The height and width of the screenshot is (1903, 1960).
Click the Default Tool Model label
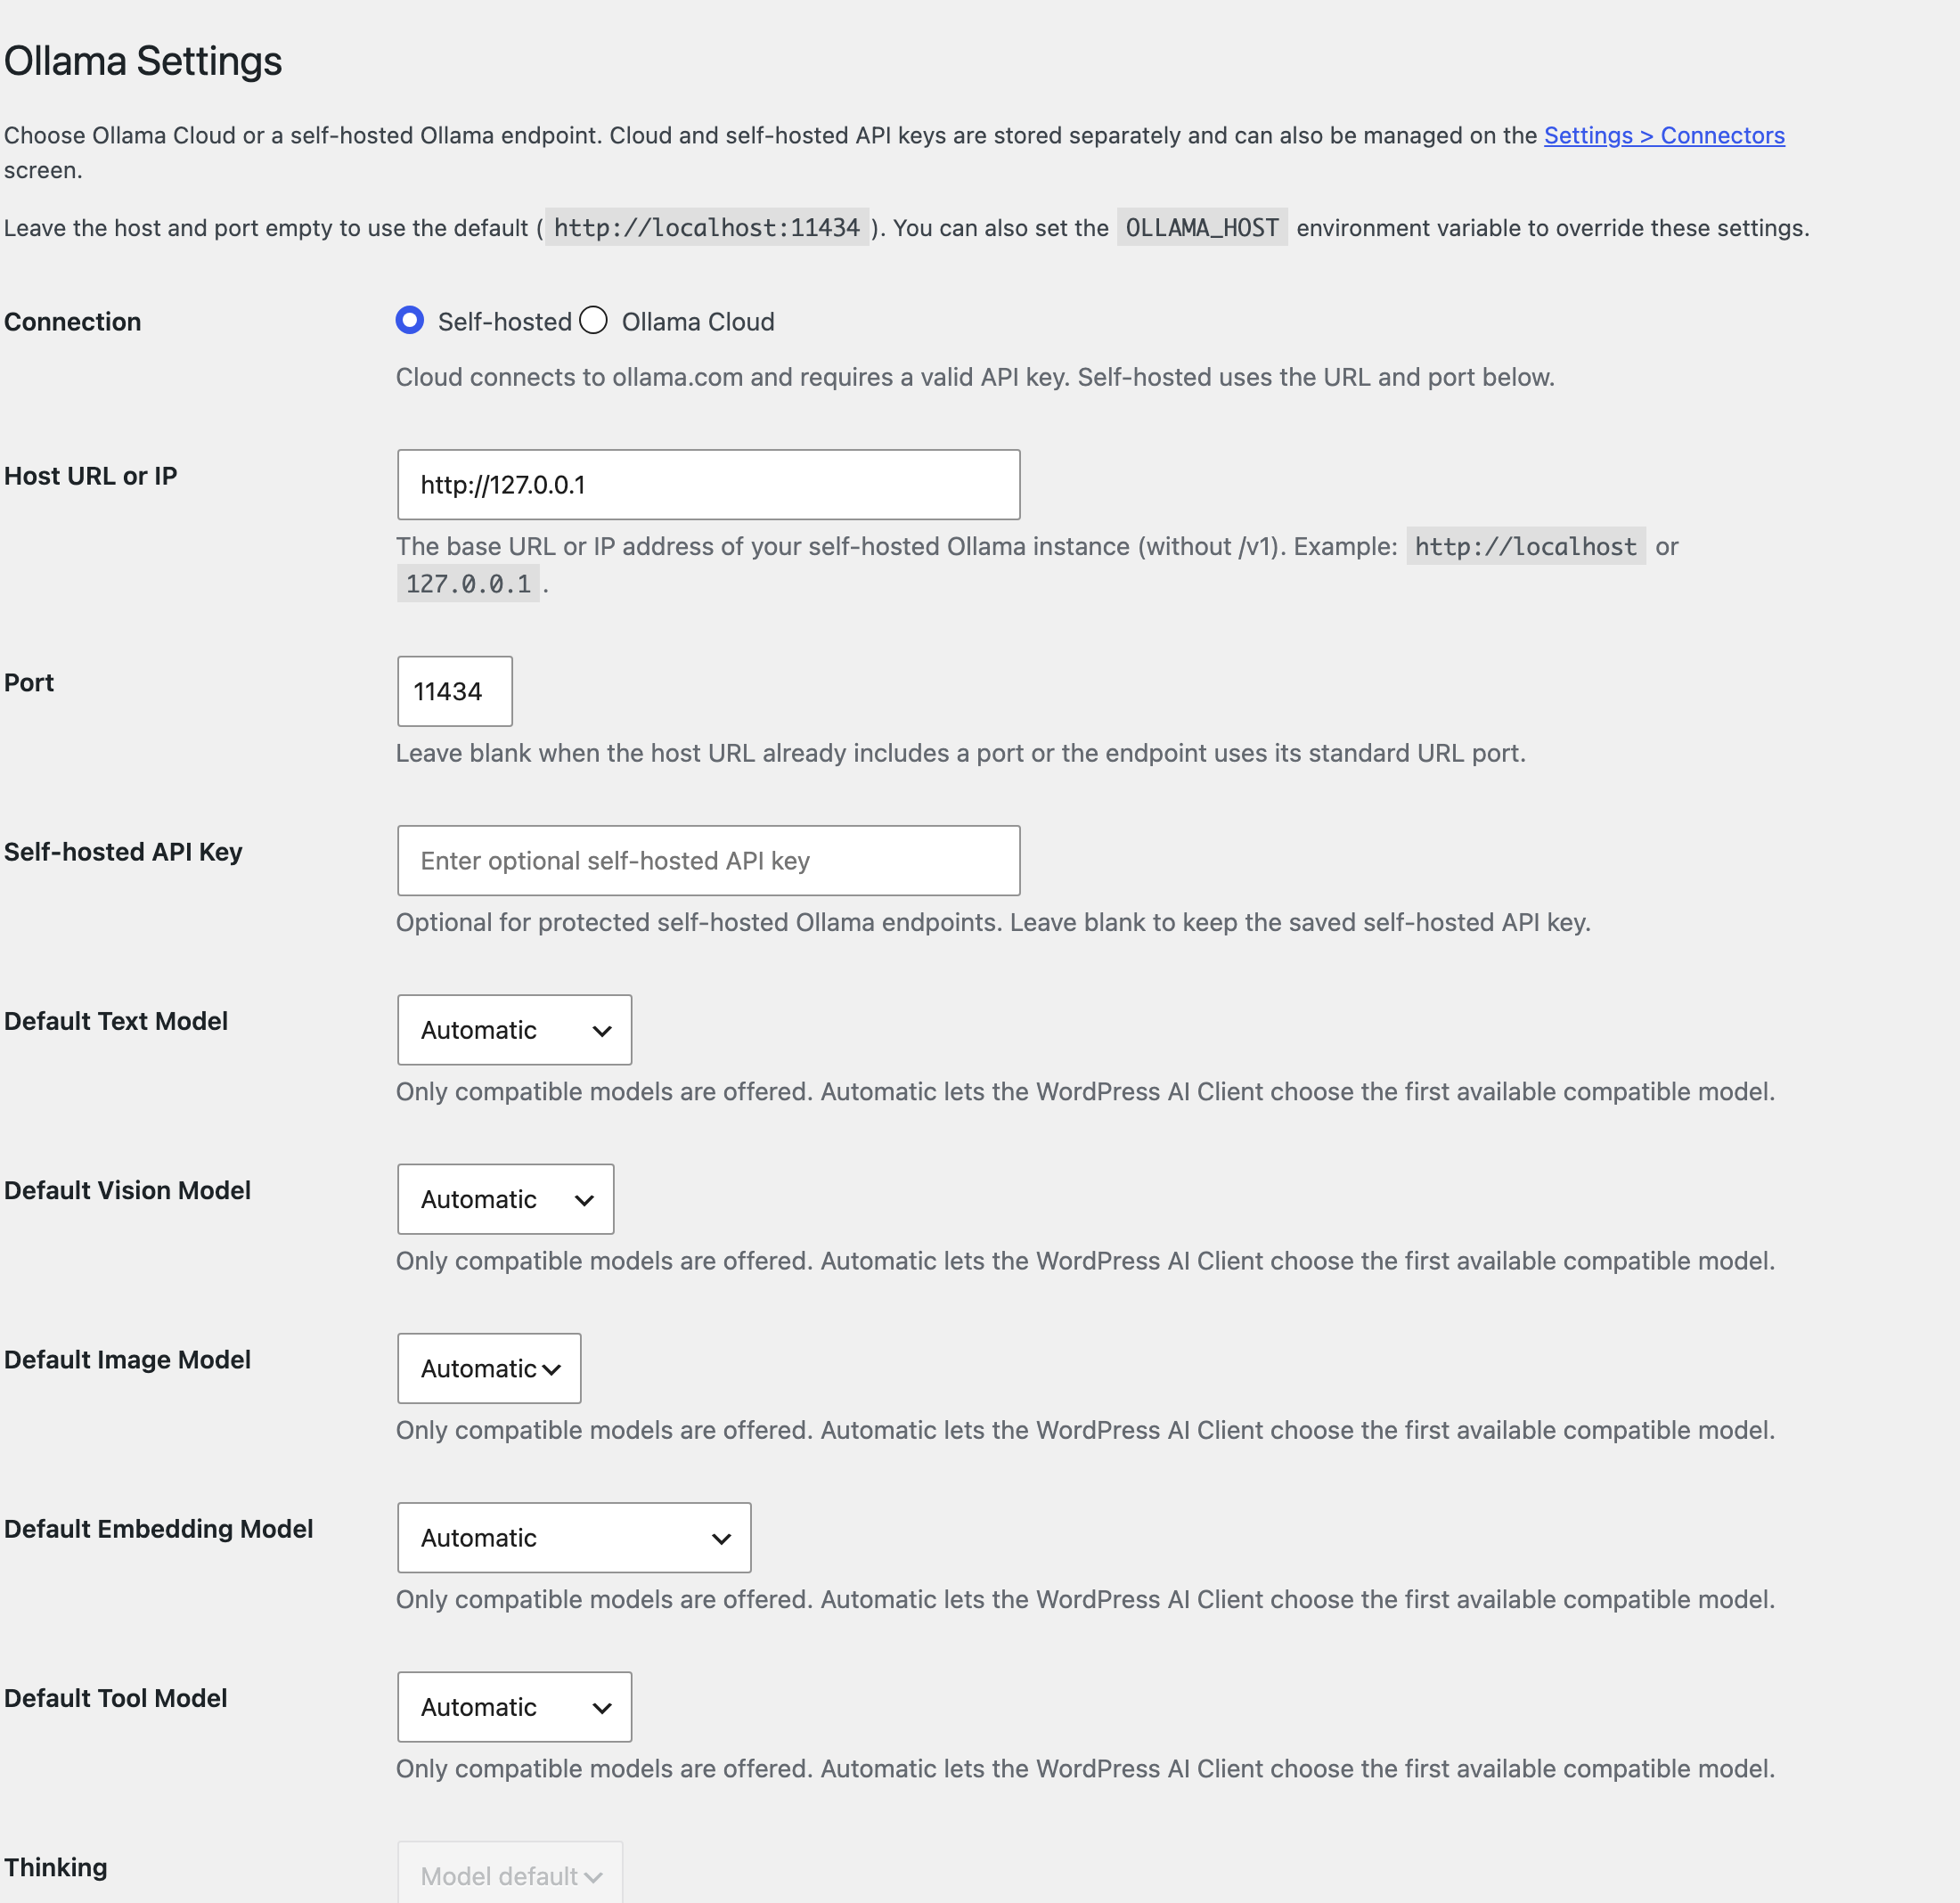(116, 1698)
